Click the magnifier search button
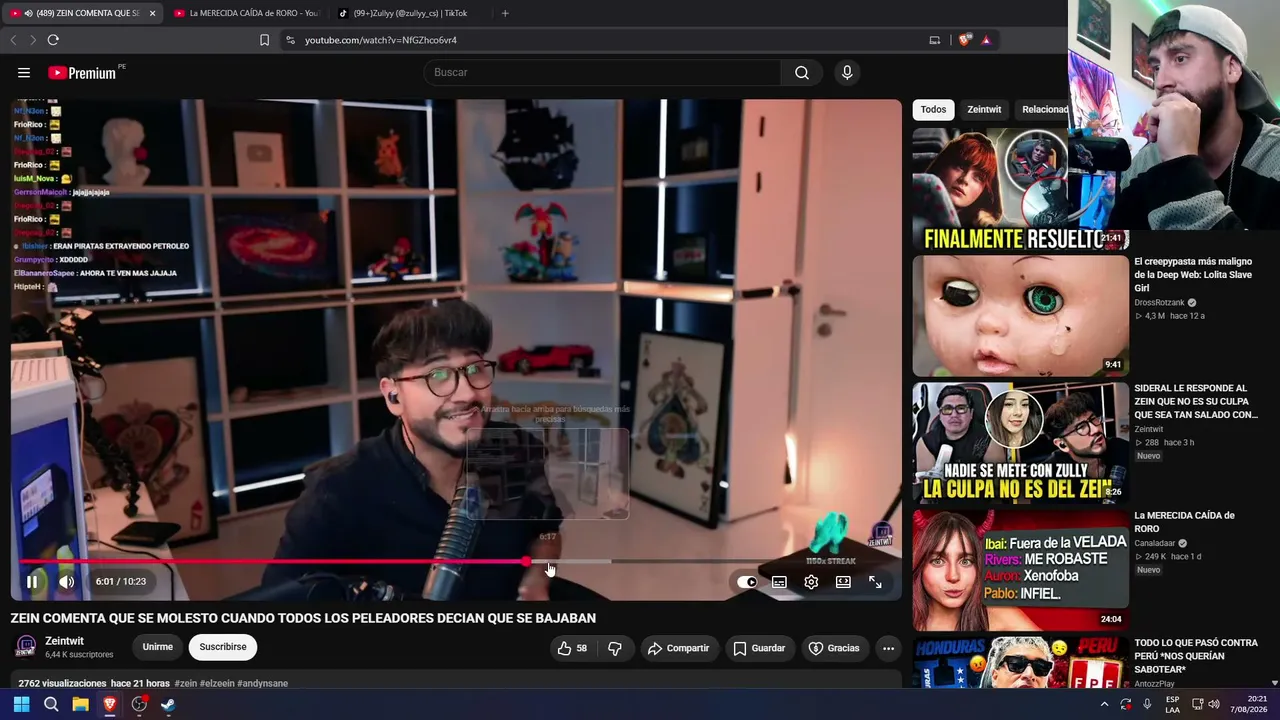This screenshot has height=720, width=1280. [802, 72]
